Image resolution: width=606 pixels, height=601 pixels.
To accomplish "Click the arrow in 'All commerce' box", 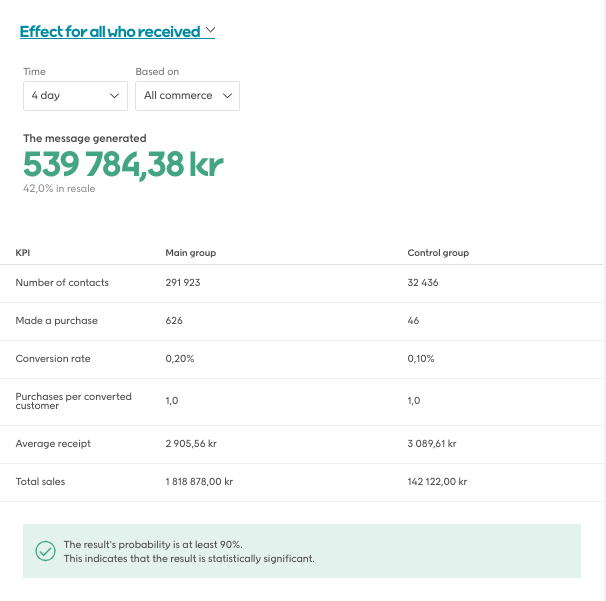I will (x=227, y=96).
